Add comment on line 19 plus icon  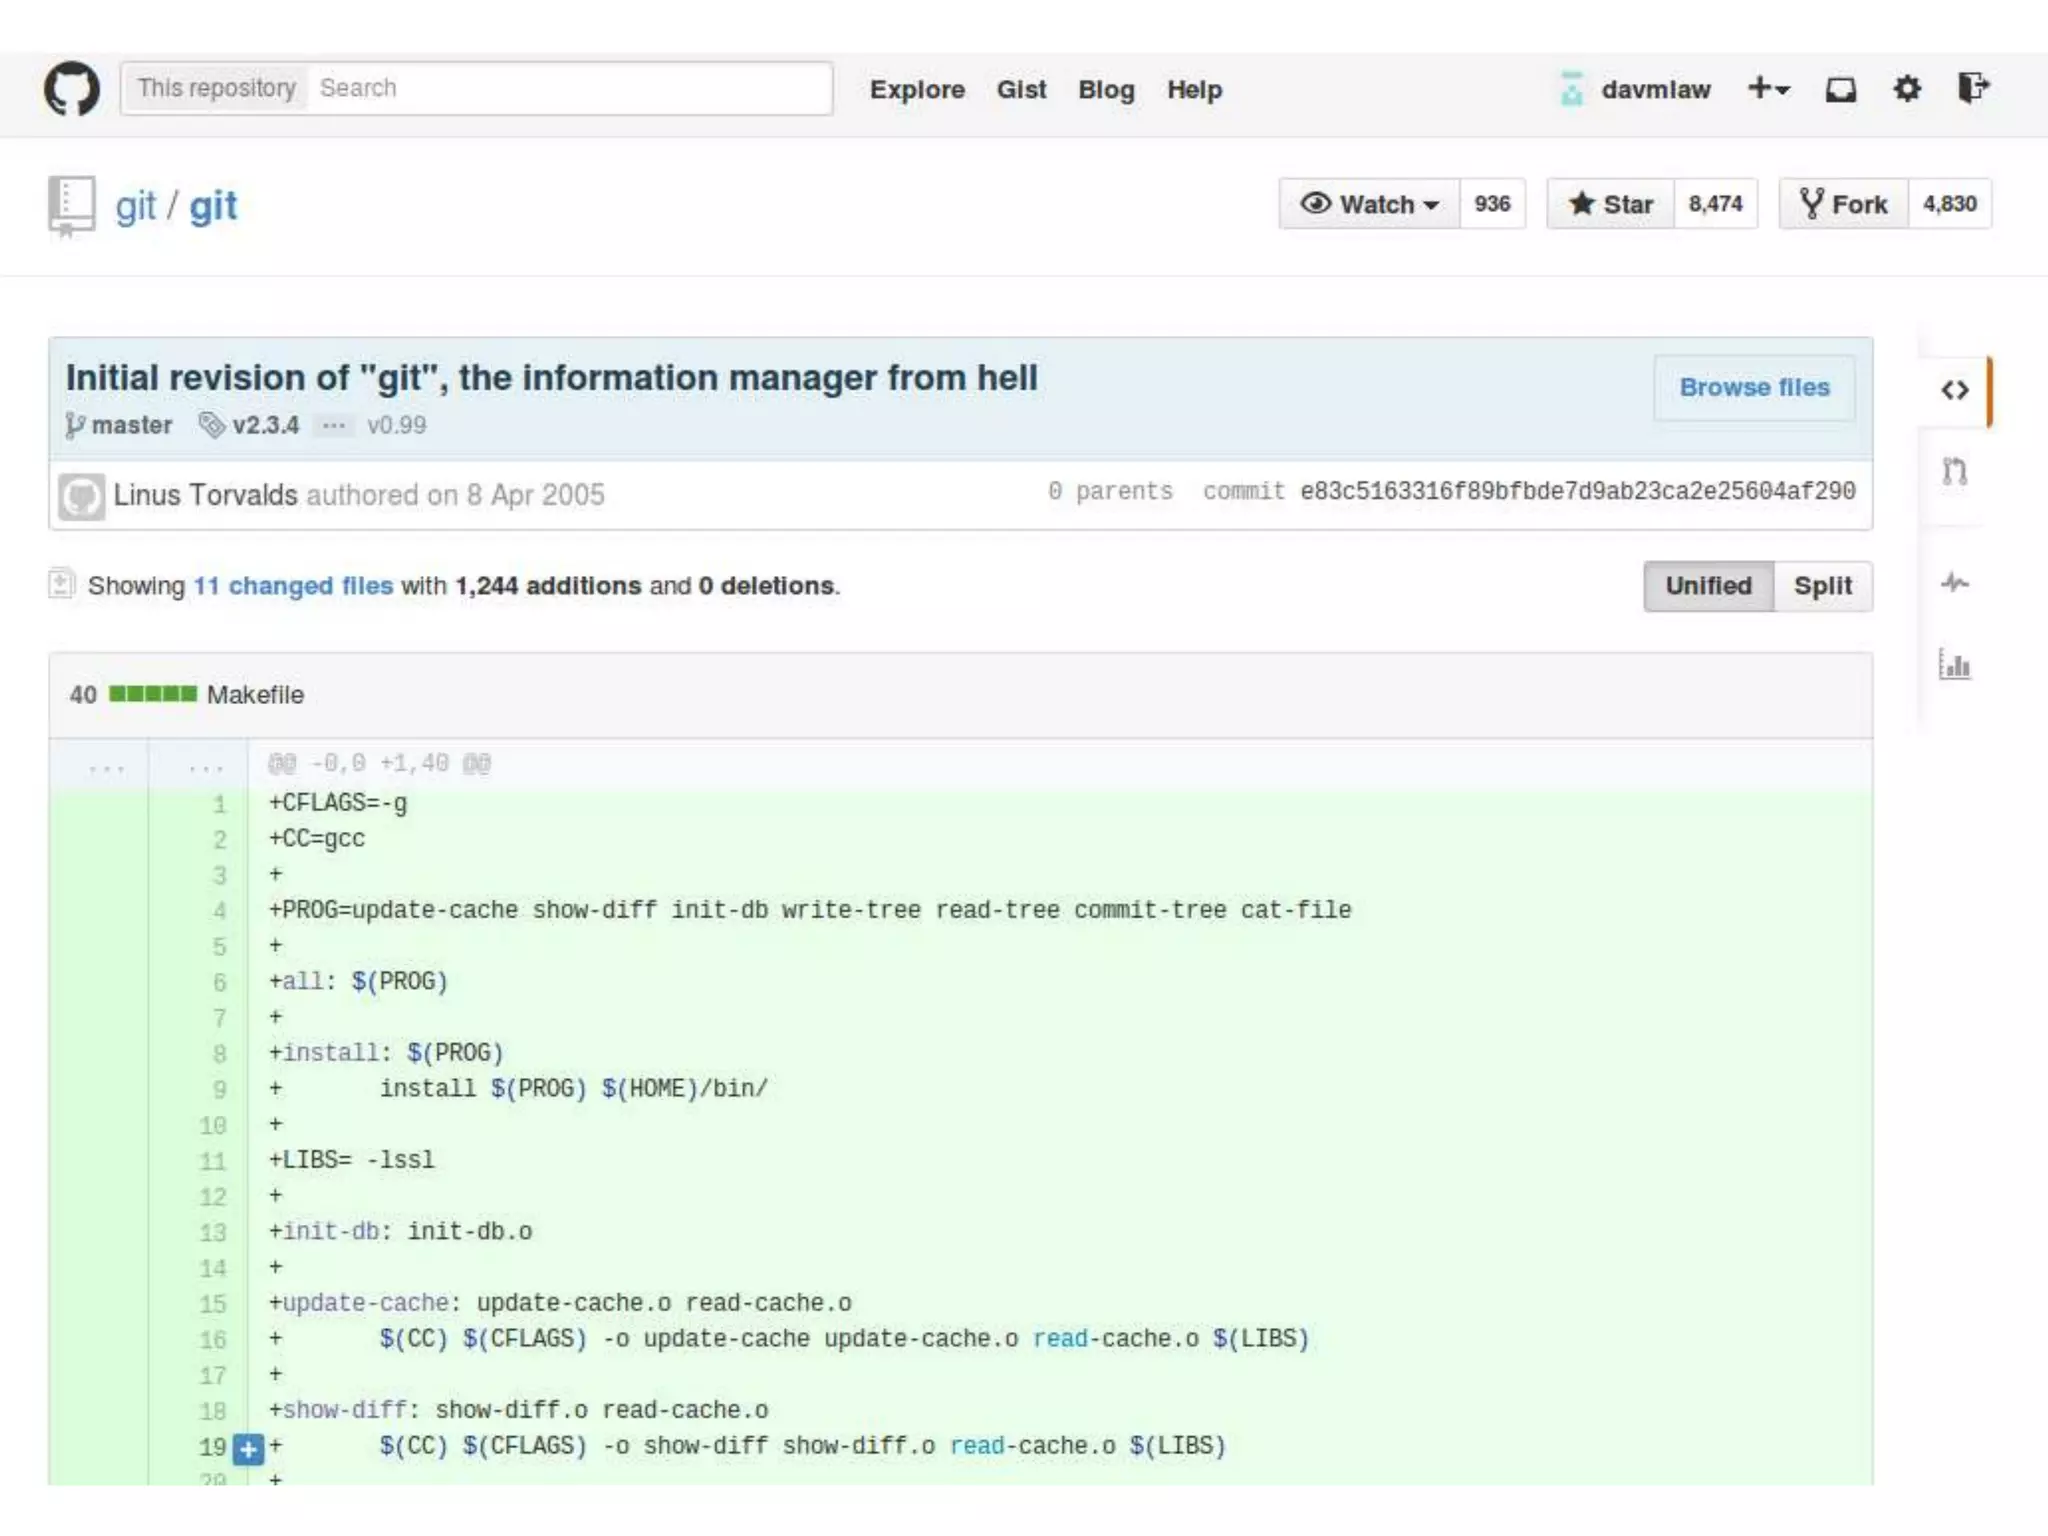tap(248, 1448)
